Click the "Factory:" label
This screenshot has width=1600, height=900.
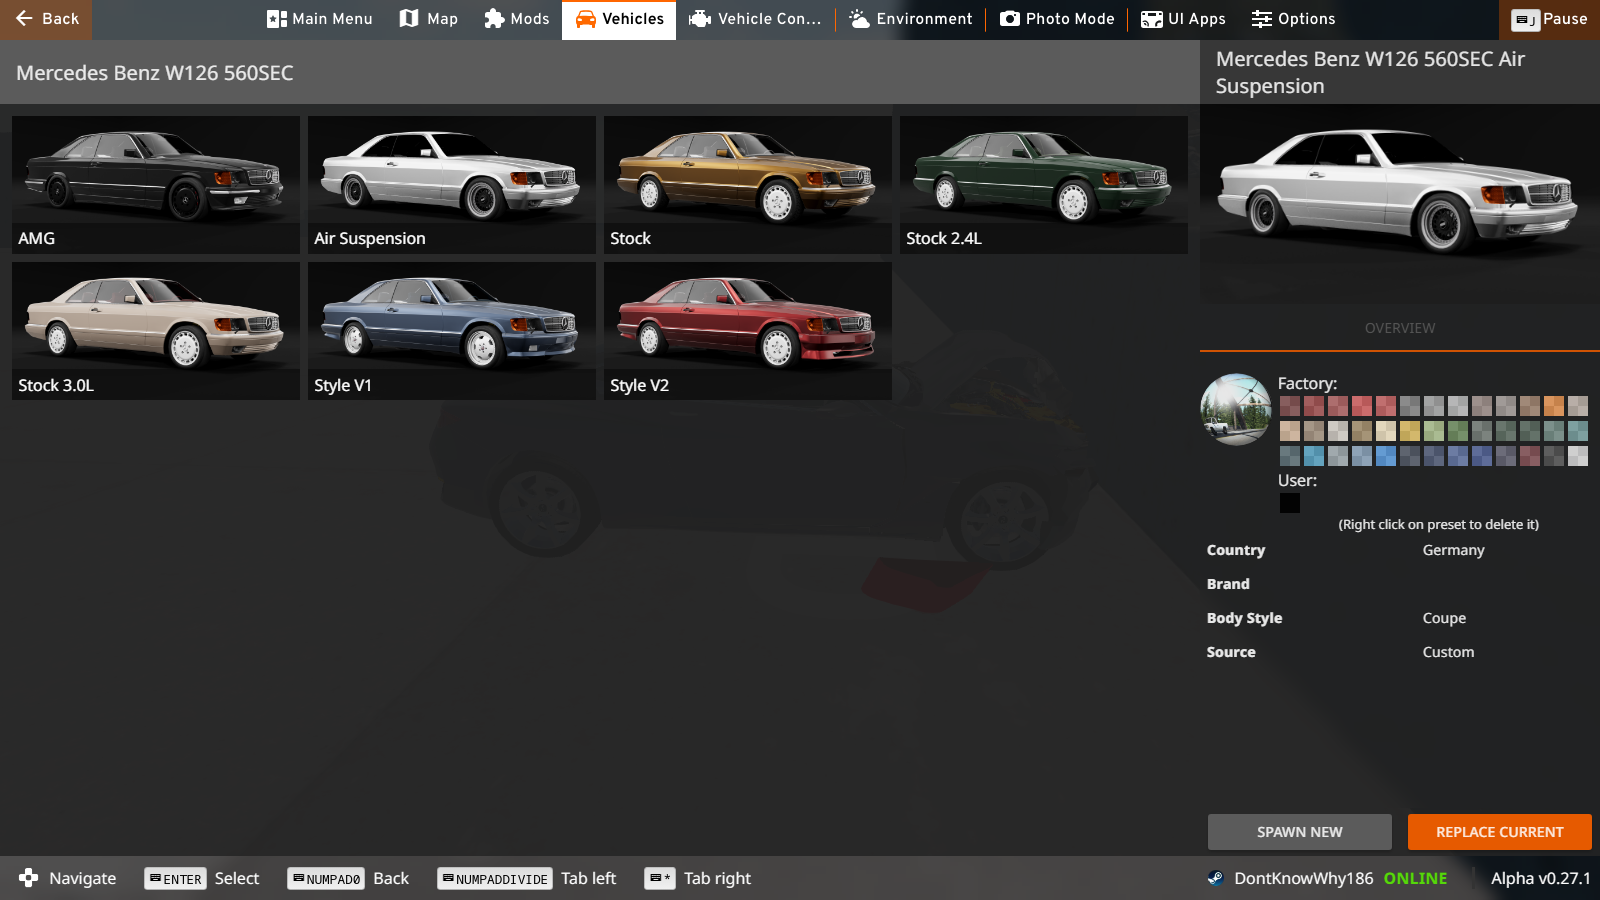coord(1307,384)
